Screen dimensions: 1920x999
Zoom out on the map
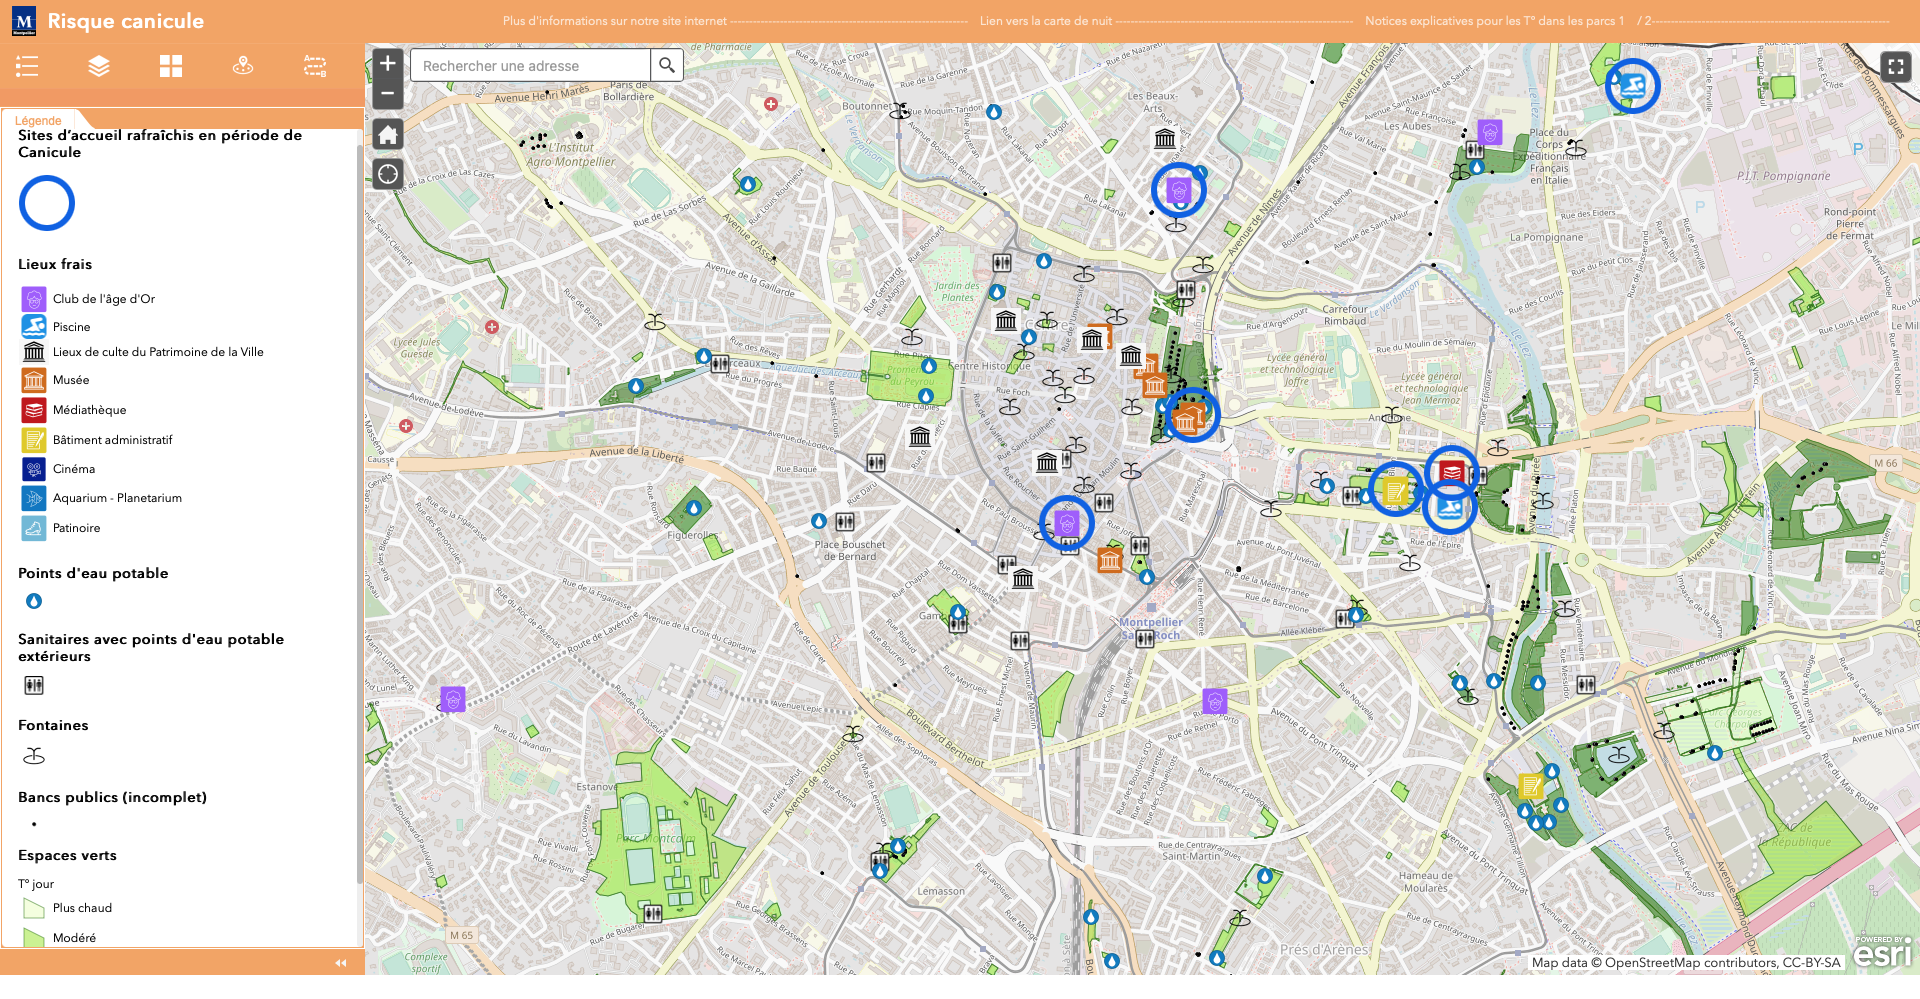(388, 94)
